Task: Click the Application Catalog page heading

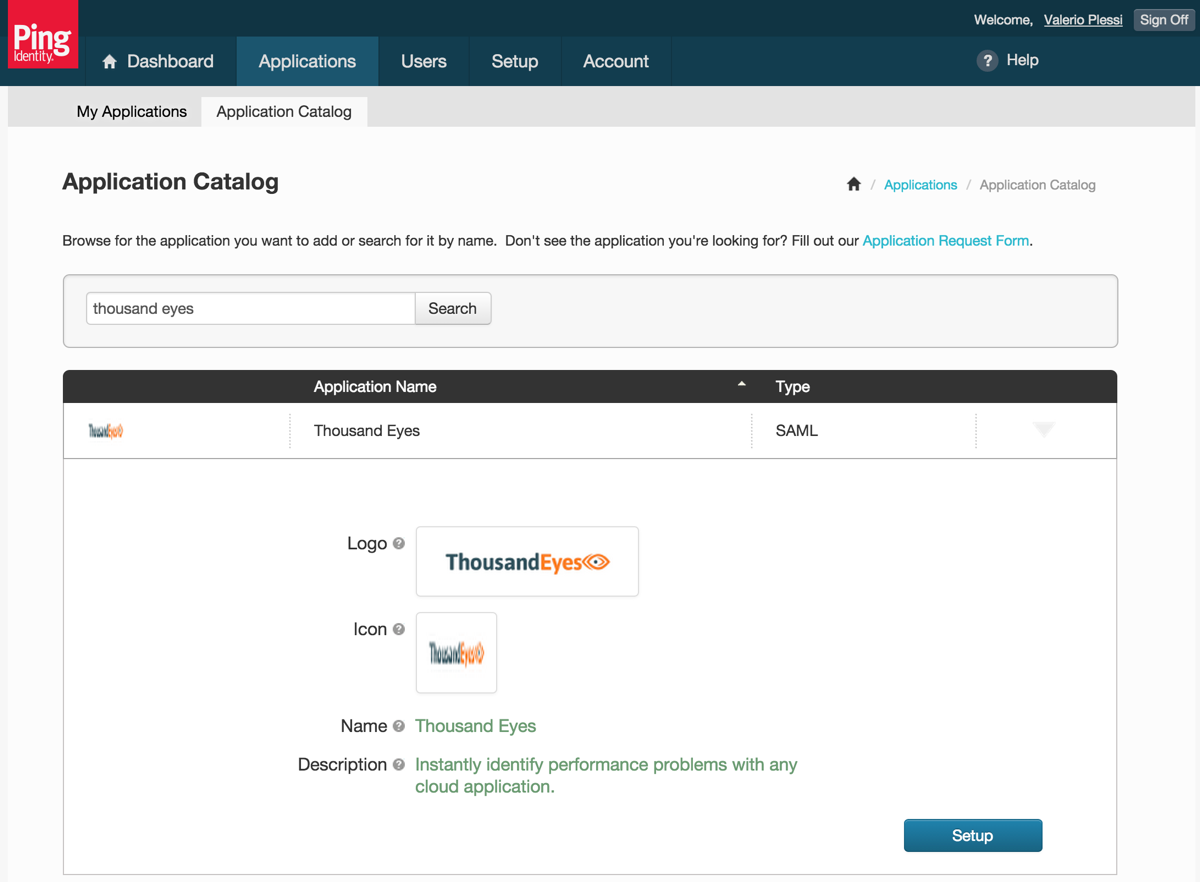Action: tap(171, 182)
